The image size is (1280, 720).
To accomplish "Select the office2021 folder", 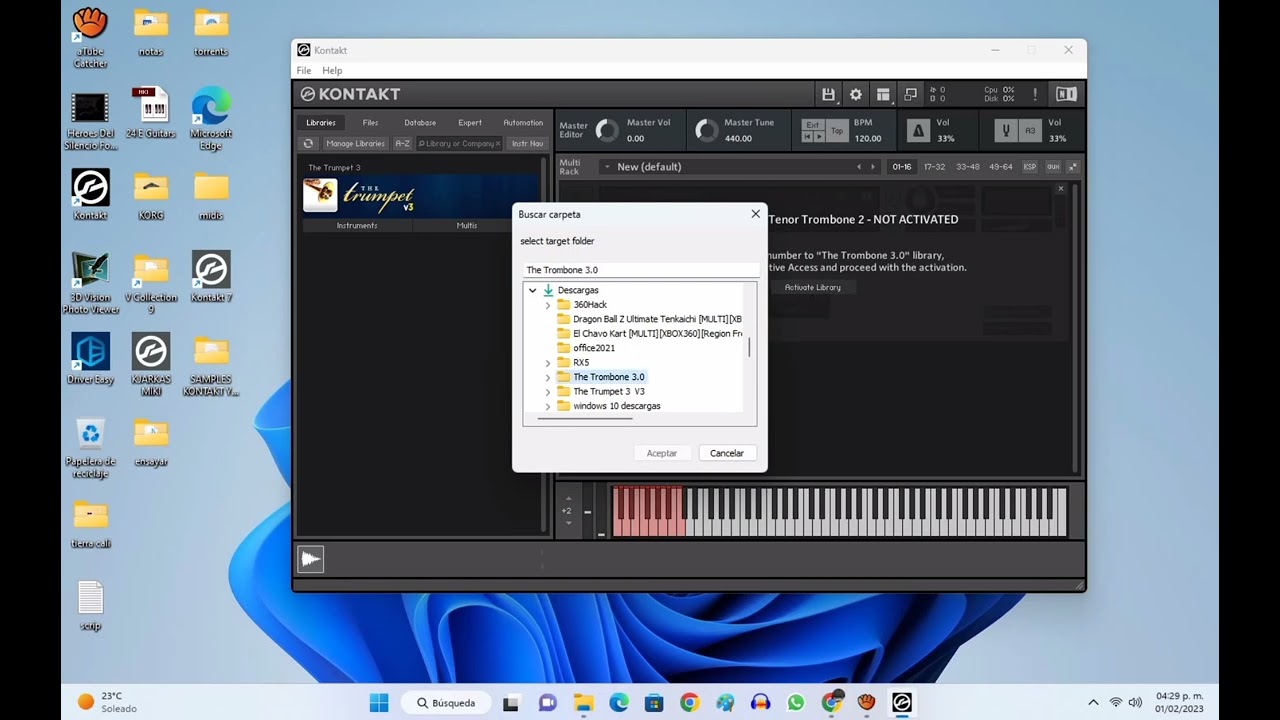I will [x=594, y=348].
